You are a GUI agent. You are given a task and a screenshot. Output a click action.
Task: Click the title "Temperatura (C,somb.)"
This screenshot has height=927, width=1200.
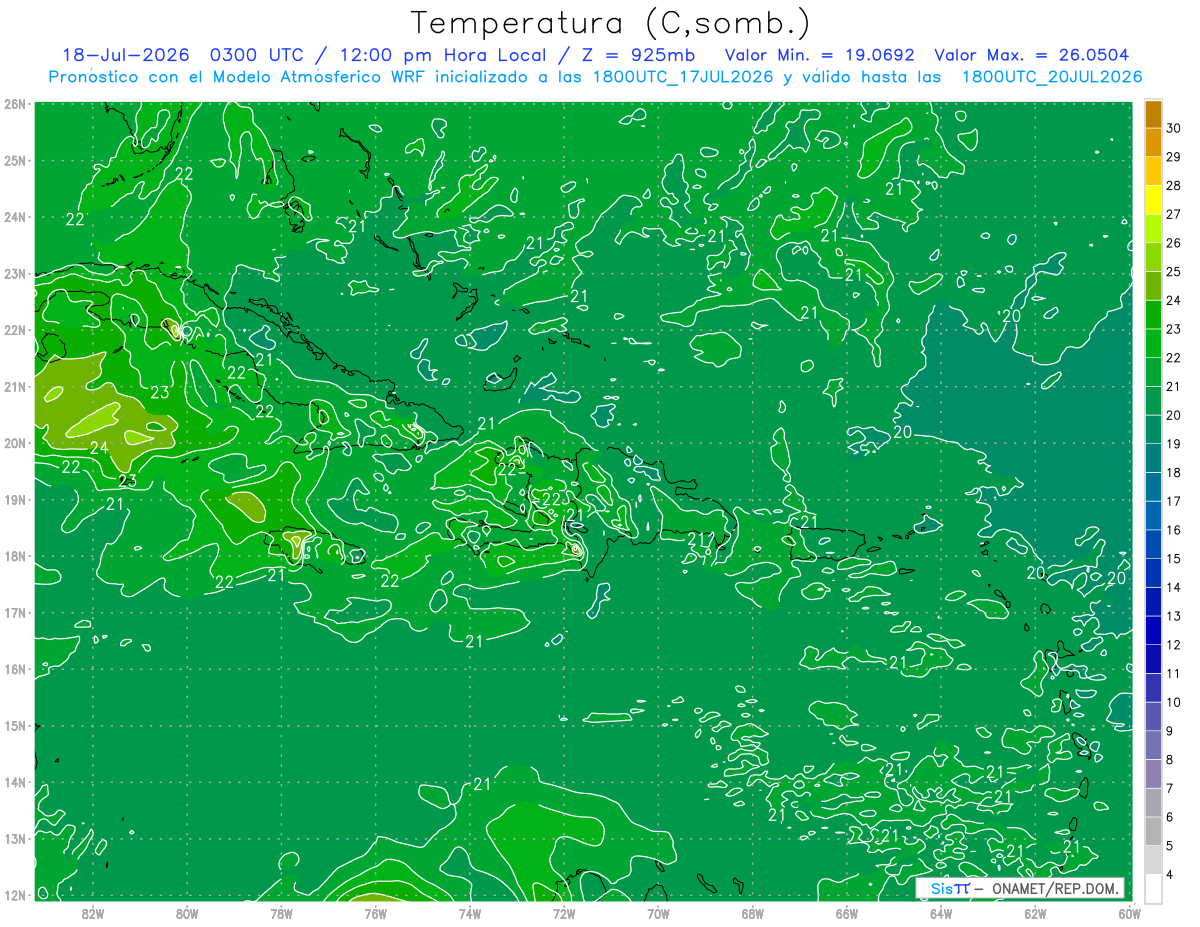click(610, 23)
